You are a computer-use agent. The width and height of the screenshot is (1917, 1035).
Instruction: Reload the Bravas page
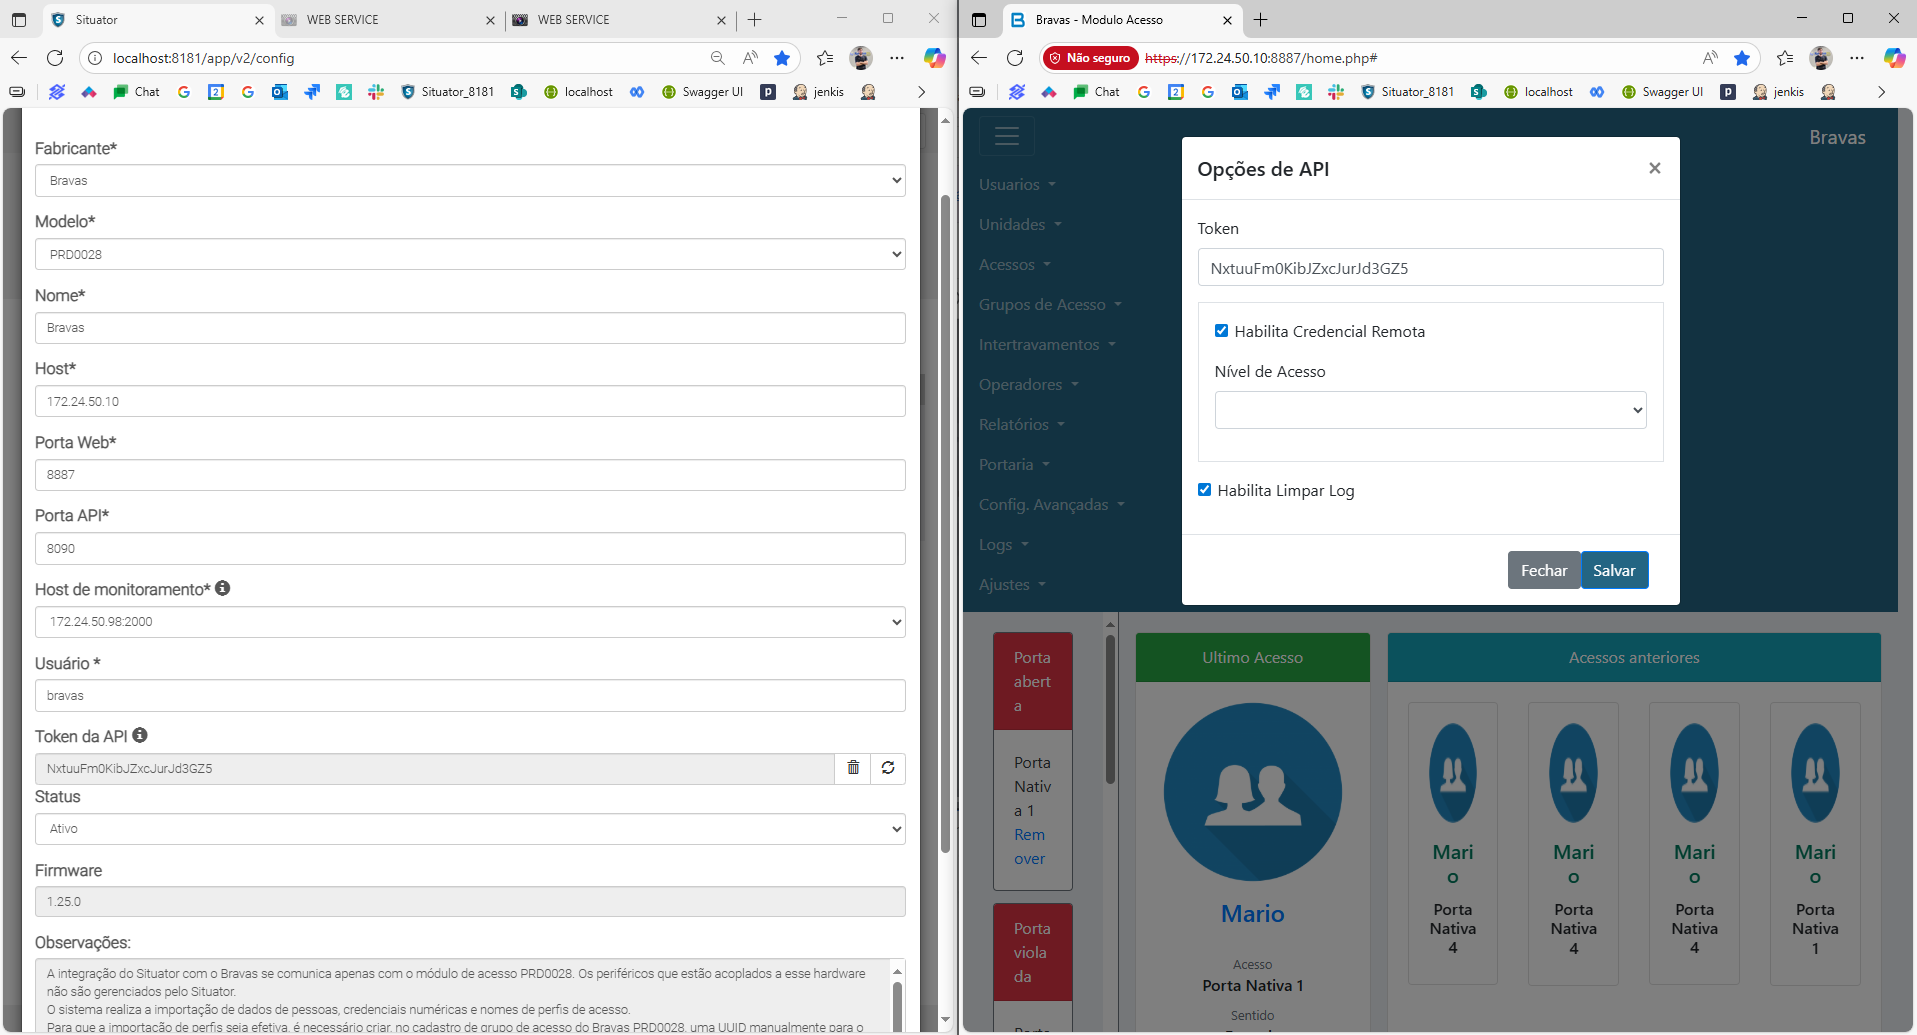click(1015, 58)
